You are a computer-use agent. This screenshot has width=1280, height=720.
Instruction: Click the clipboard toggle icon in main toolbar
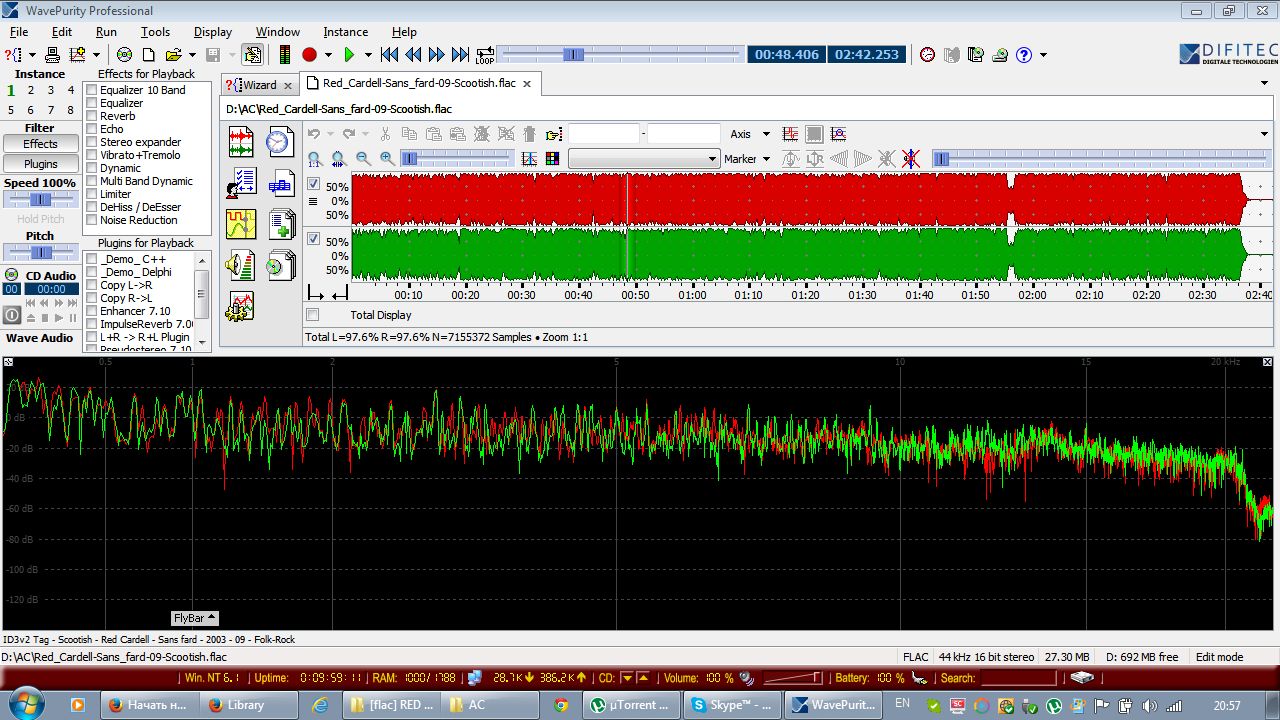252,55
